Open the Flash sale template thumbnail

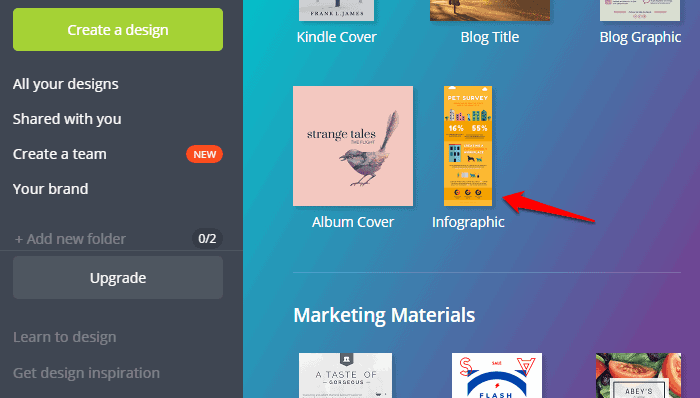[497, 375]
